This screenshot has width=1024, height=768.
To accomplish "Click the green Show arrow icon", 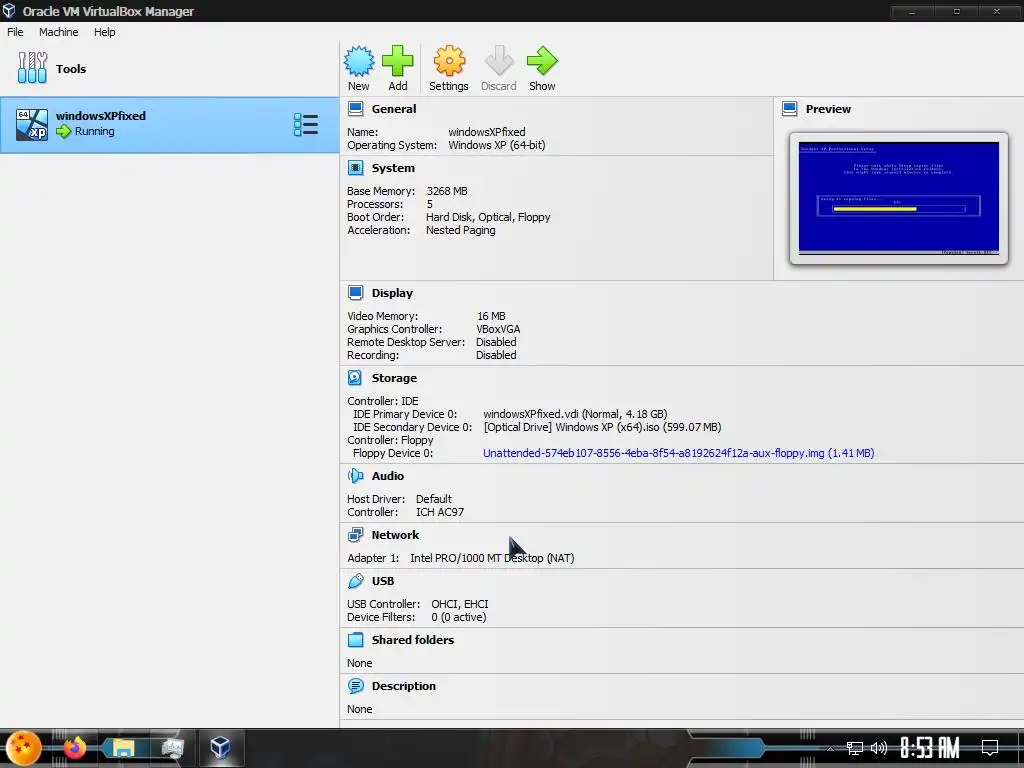I will pos(542,61).
